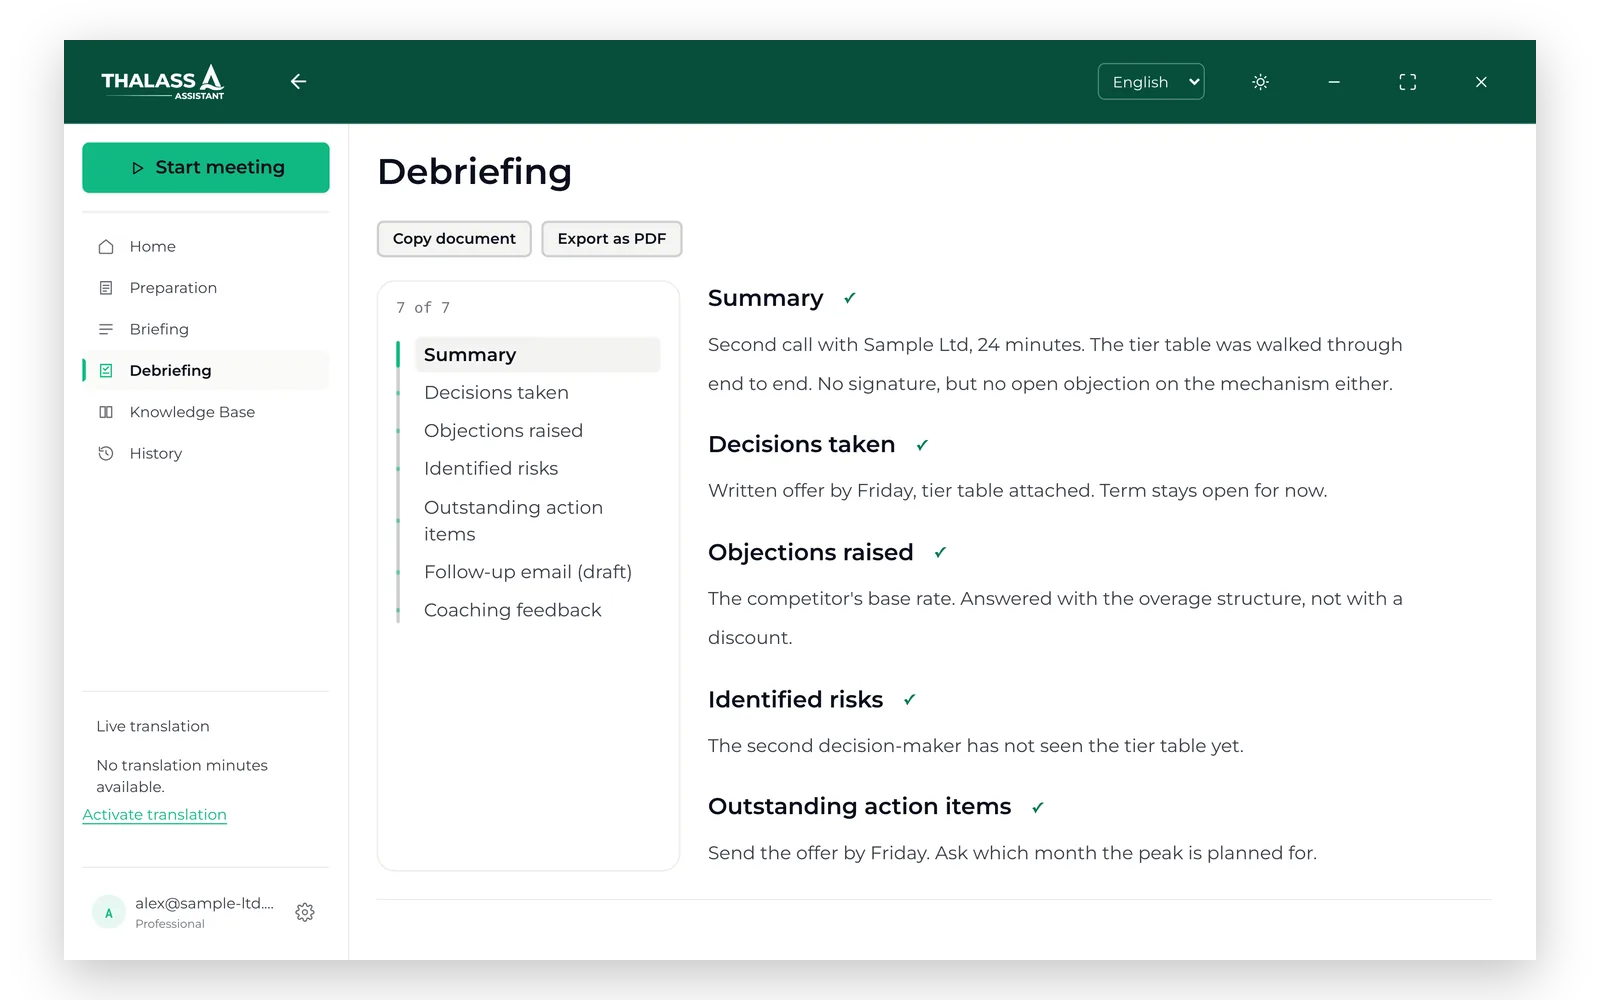Toggle light/dark theme sun icon
Screen dimensions: 1600x1000
(x=1260, y=82)
